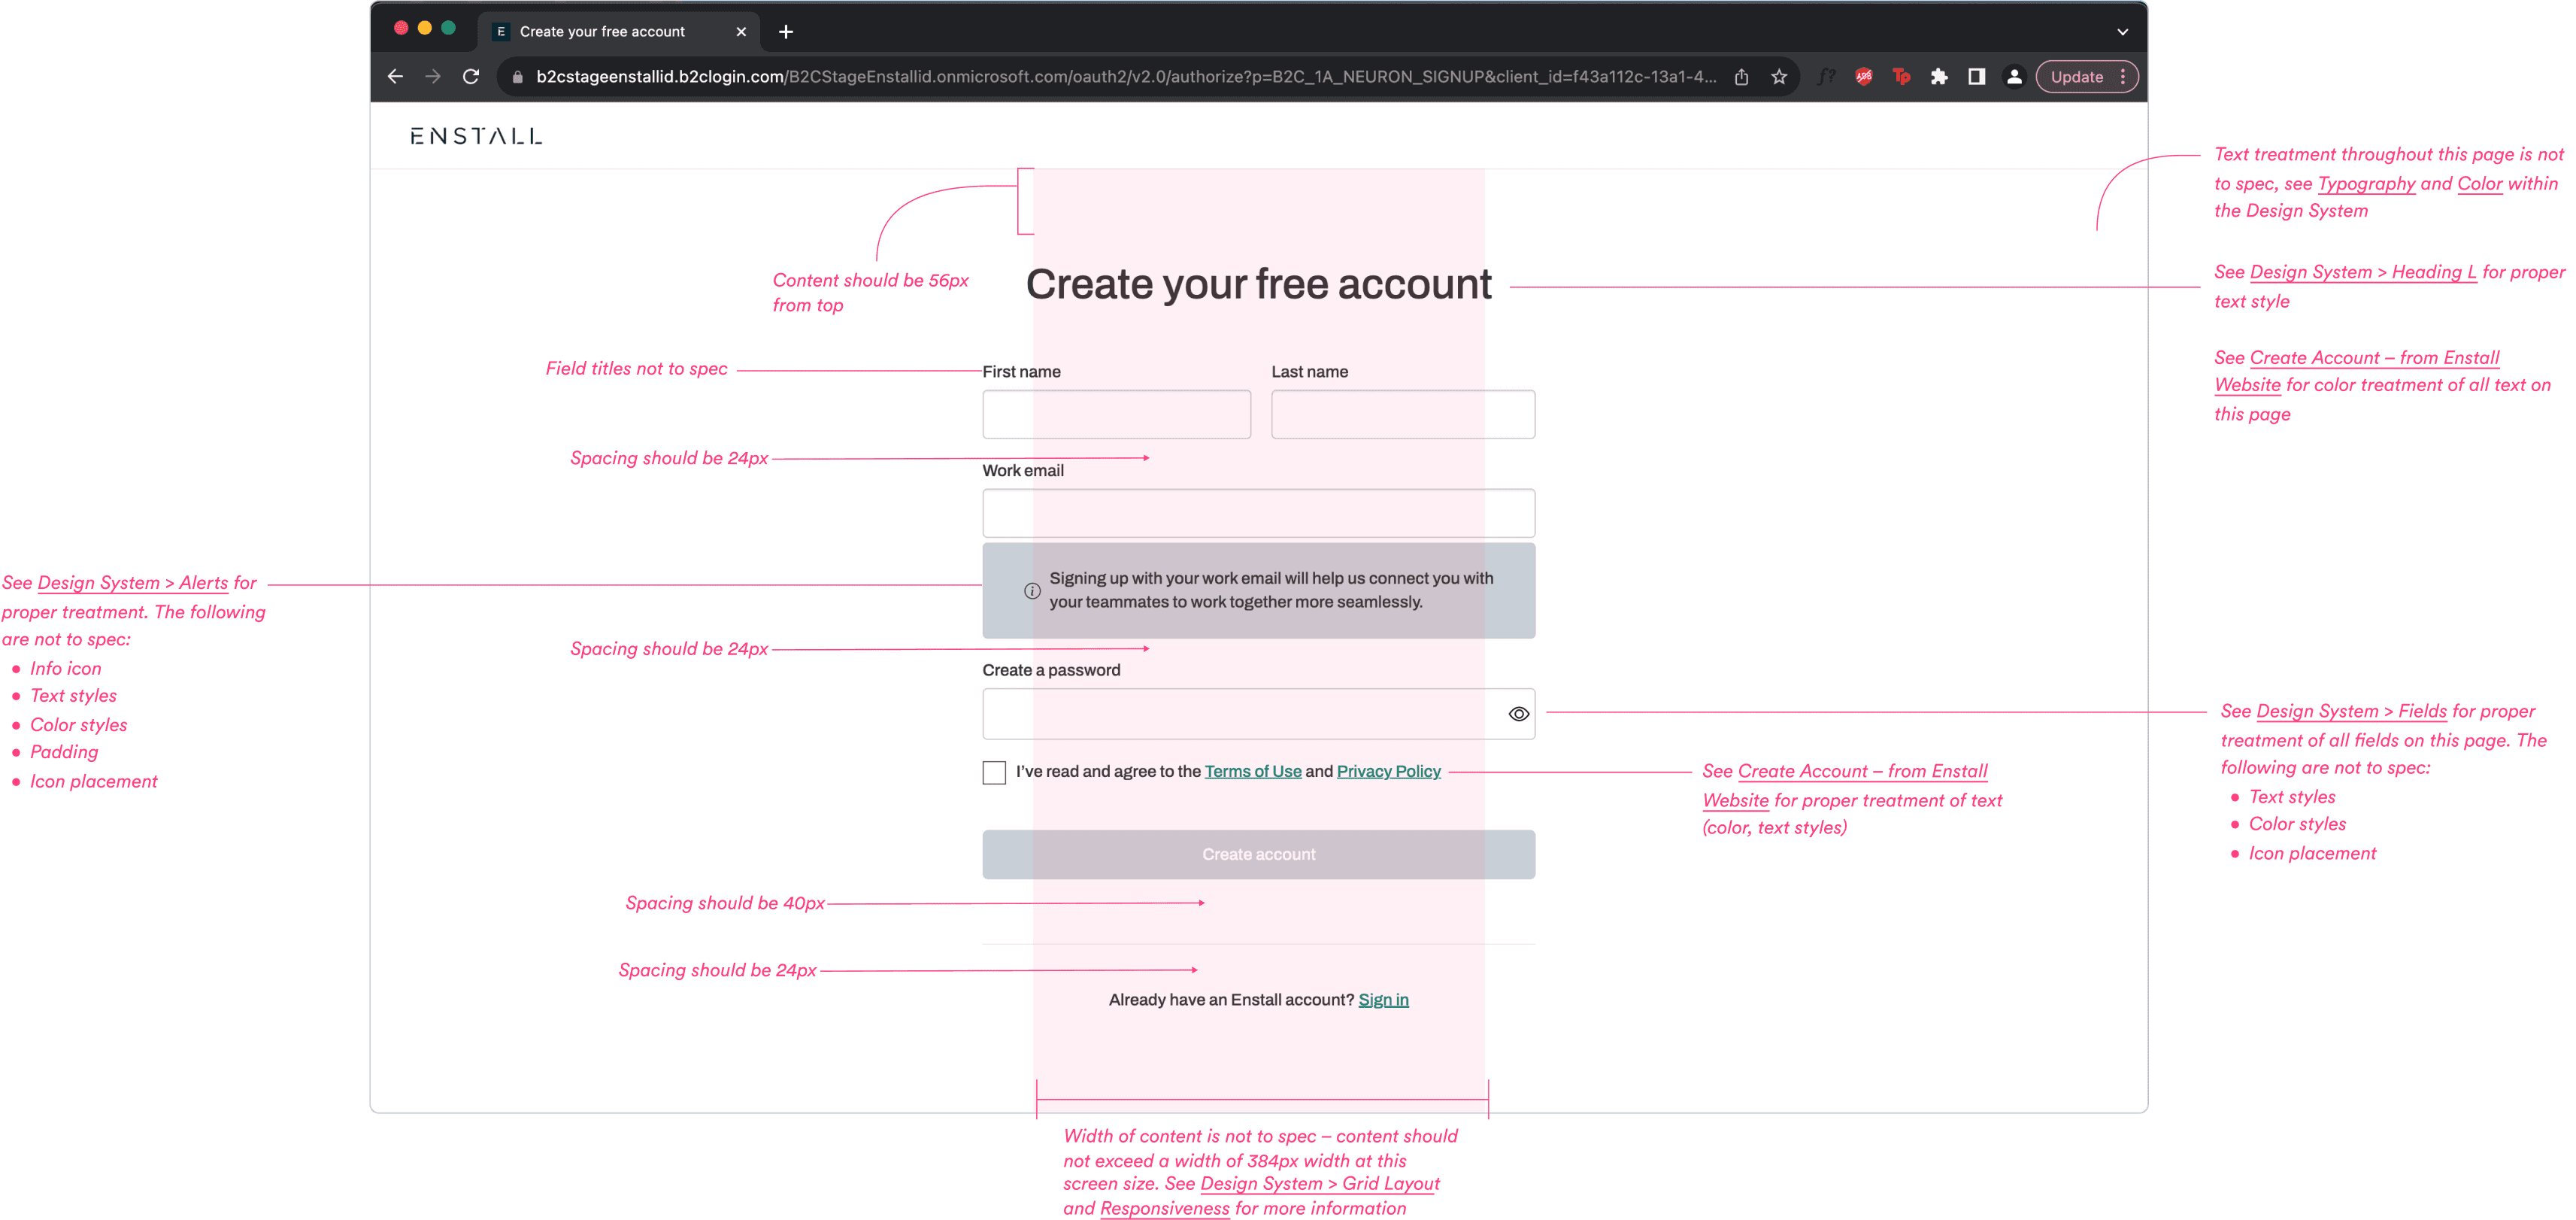The height and width of the screenshot is (1220, 2576).
Task: Click the info icon in email alert
Action: click(x=1032, y=591)
